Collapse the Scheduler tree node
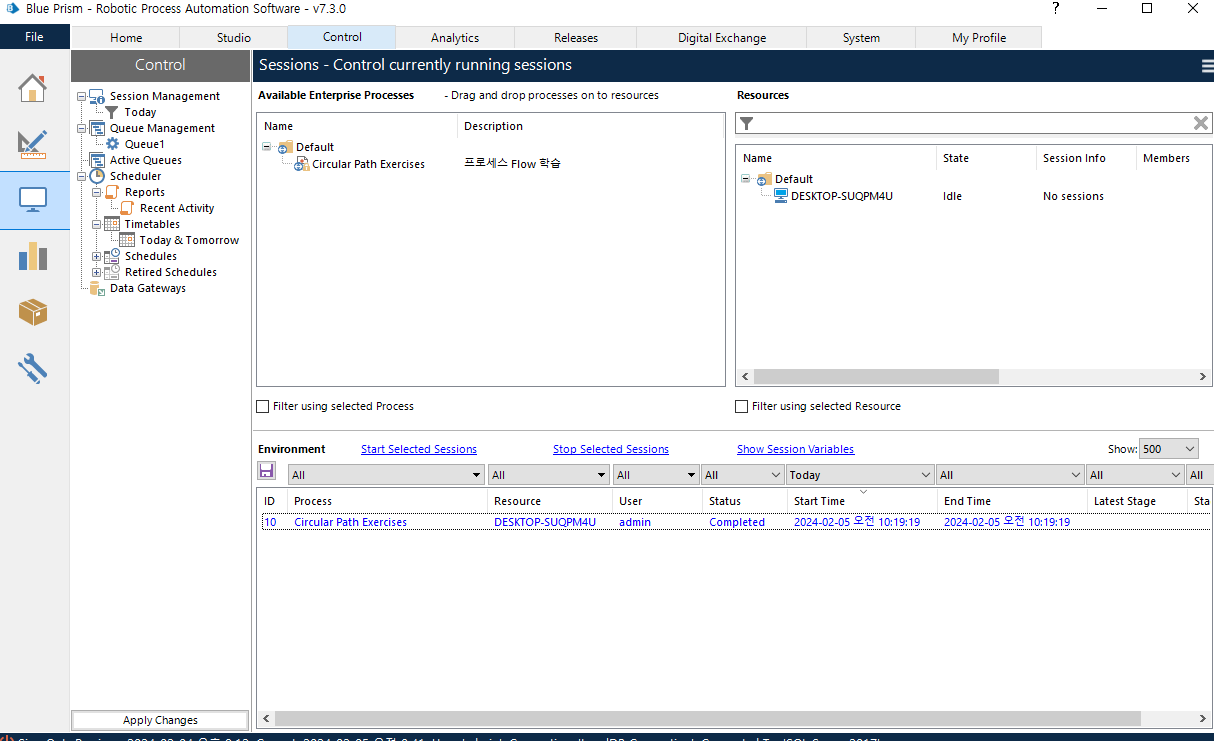Viewport: 1214px width, 741px height. pyautogui.click(x=81, y=176)
